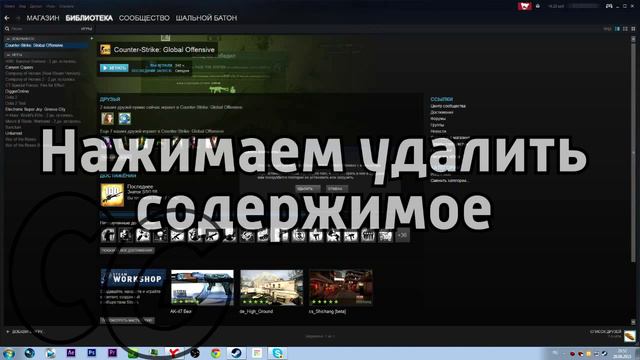Collapse the ИГРЫ category in sidebar
The width and height of the screenshot is (640, 360).
[x=8, y=55]
